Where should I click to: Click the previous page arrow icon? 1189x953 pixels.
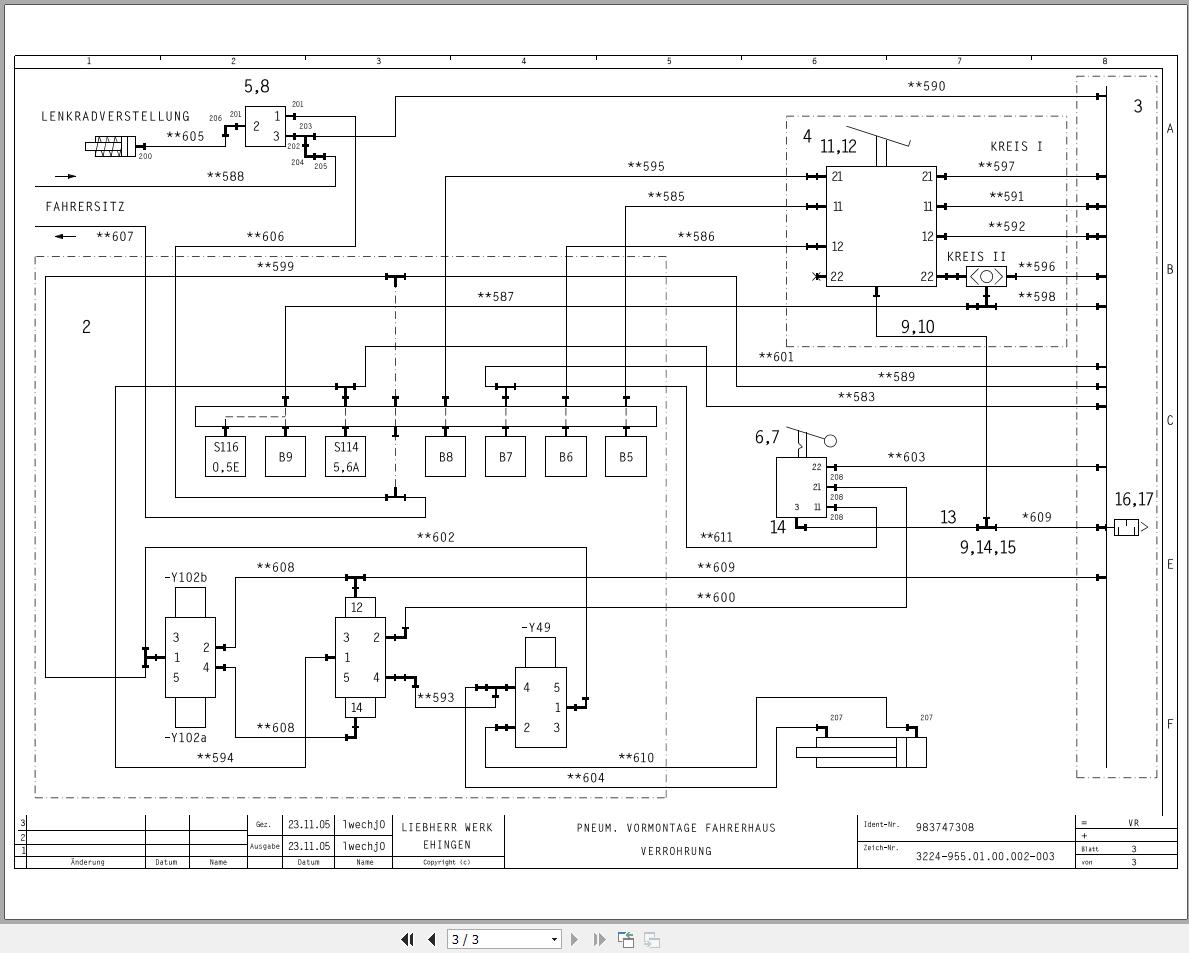[430, 940]
